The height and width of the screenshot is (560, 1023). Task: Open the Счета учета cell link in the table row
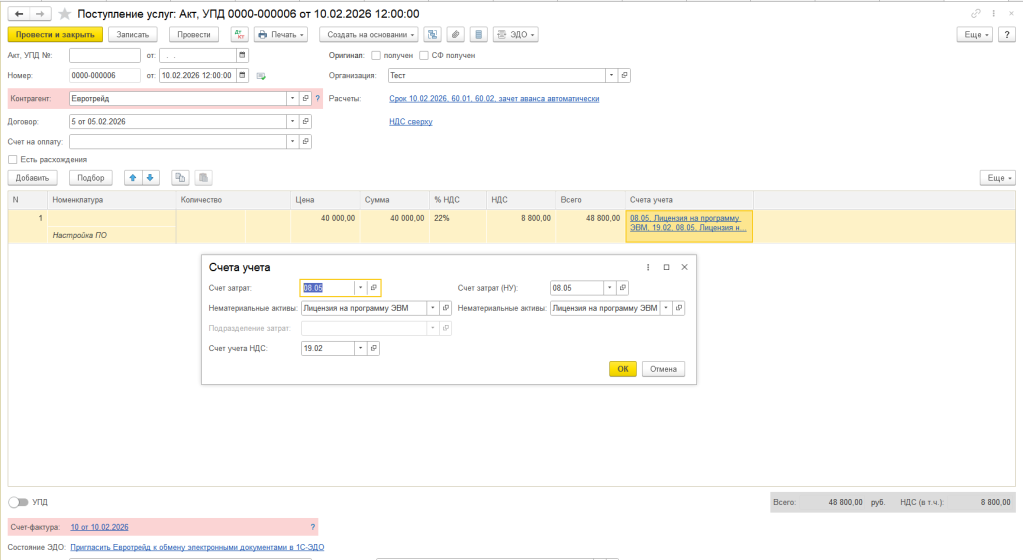[688, 223]
